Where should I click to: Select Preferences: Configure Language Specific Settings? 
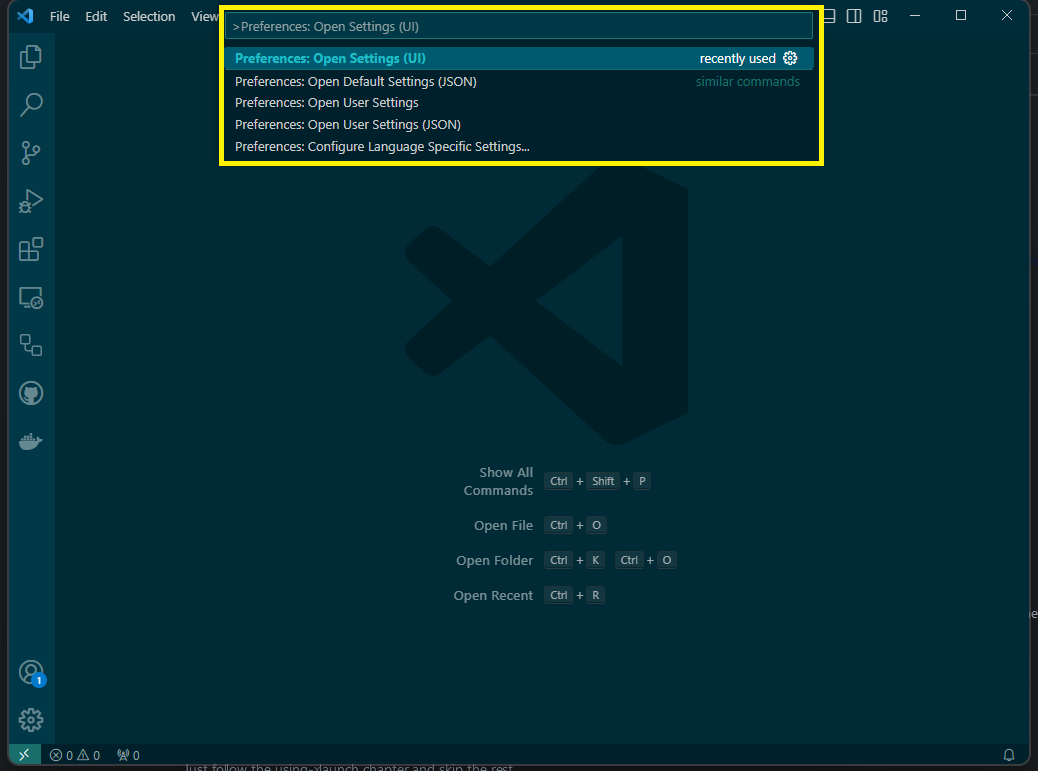coord(382,147)
